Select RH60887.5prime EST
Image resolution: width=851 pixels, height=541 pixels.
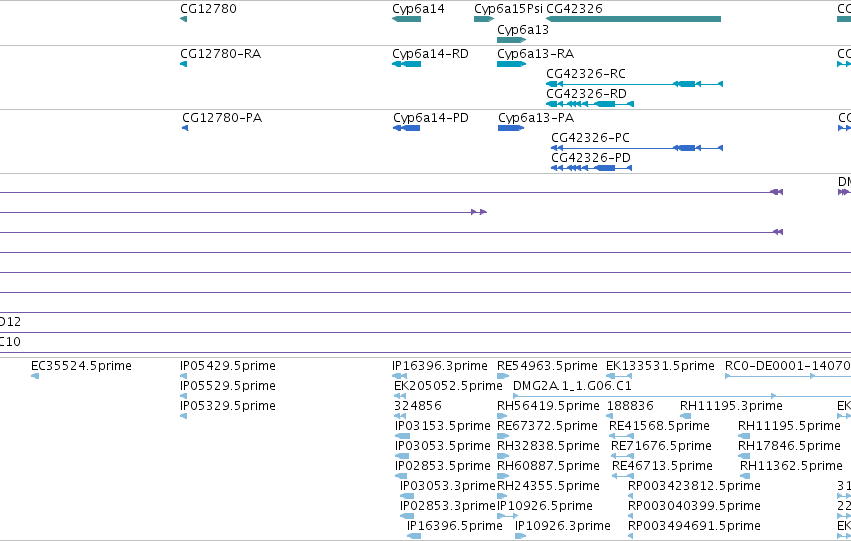[x=503, y=476]
